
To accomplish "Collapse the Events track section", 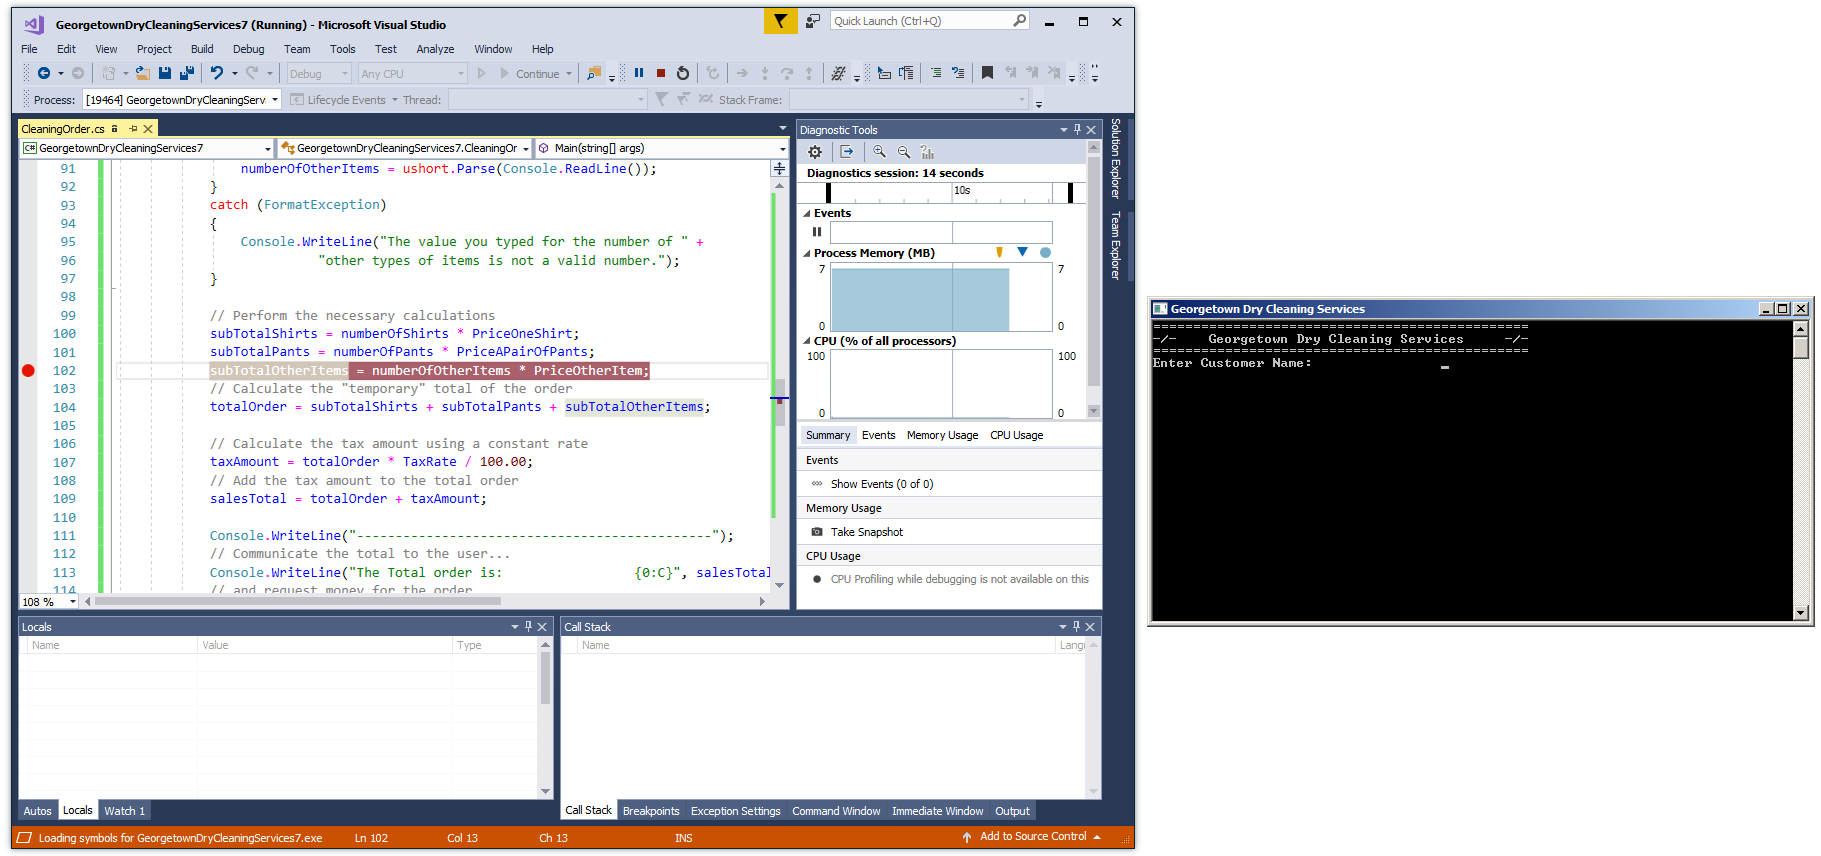I will tap(807, 213).
